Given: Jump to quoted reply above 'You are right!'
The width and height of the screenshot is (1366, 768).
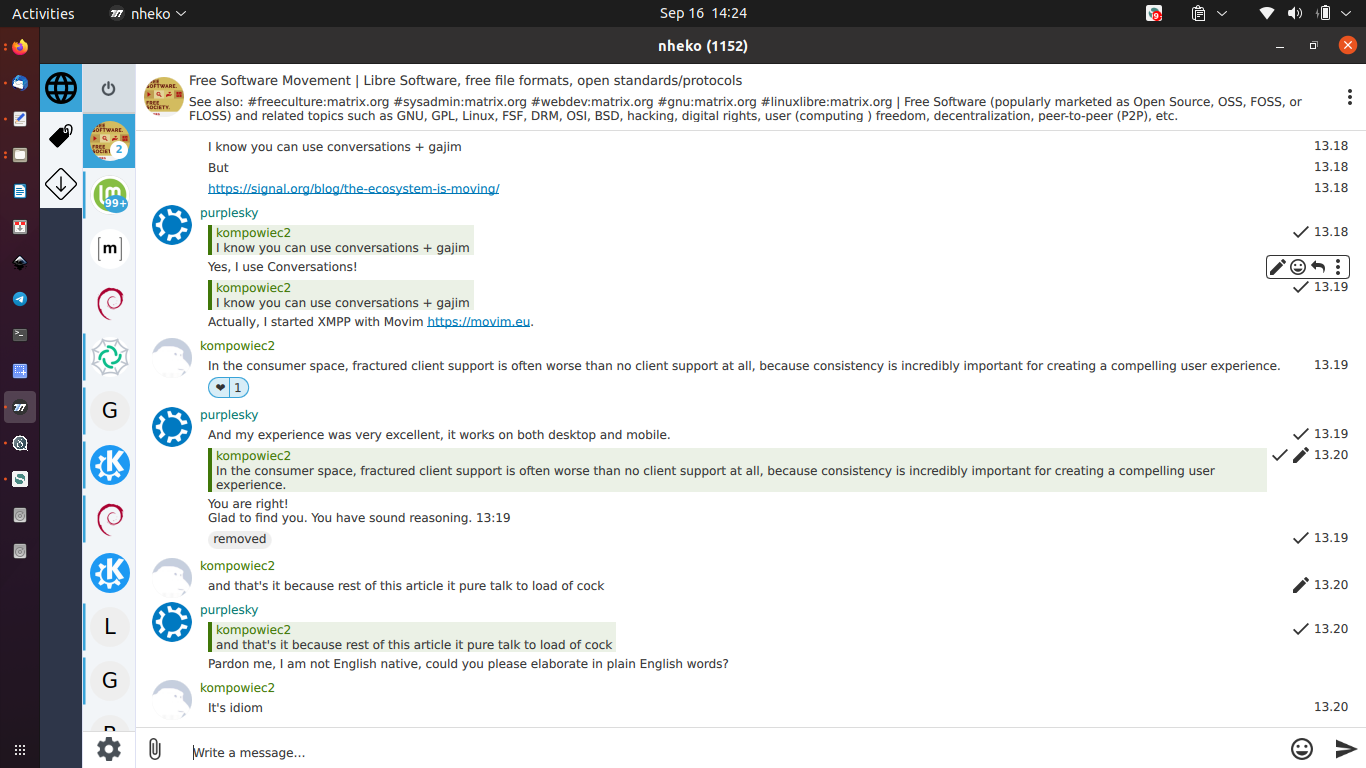Looking at the screenshot, I should [737, 470].
